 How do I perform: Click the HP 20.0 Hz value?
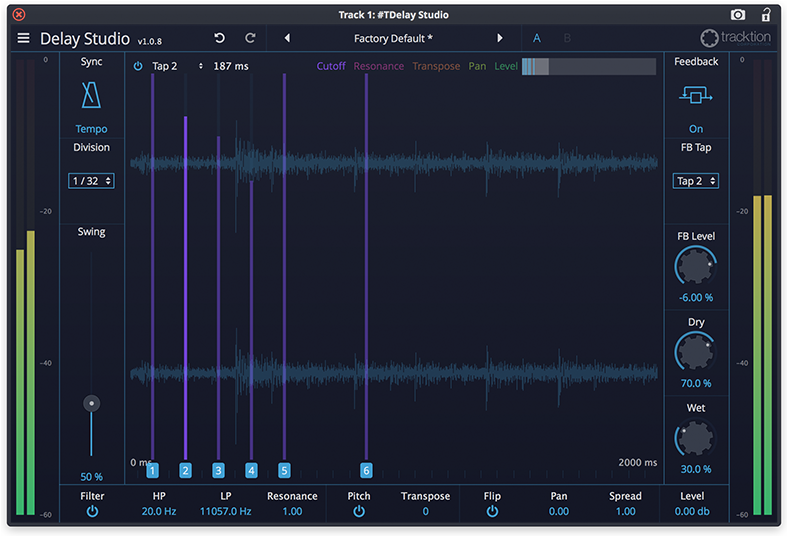(x=159, y=512)
